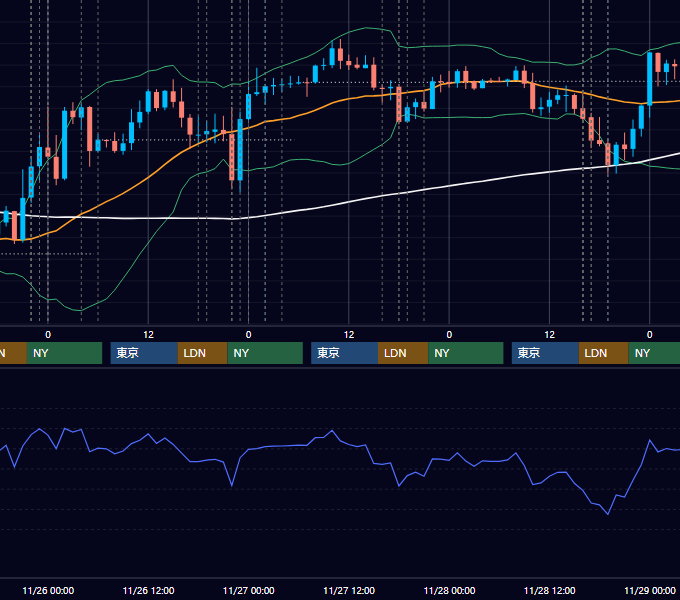Click the 11/26 12:00 date label
The image size is (680, 600).
coord(148,590)
